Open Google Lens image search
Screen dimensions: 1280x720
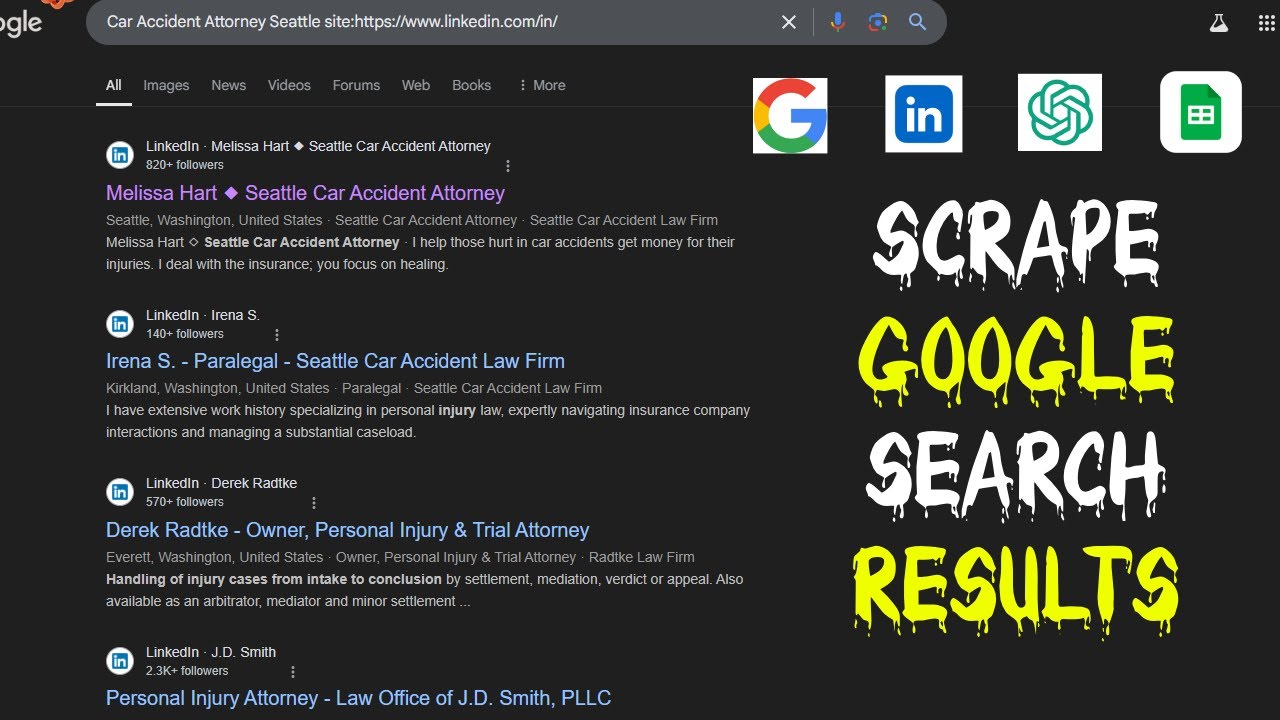878,22
